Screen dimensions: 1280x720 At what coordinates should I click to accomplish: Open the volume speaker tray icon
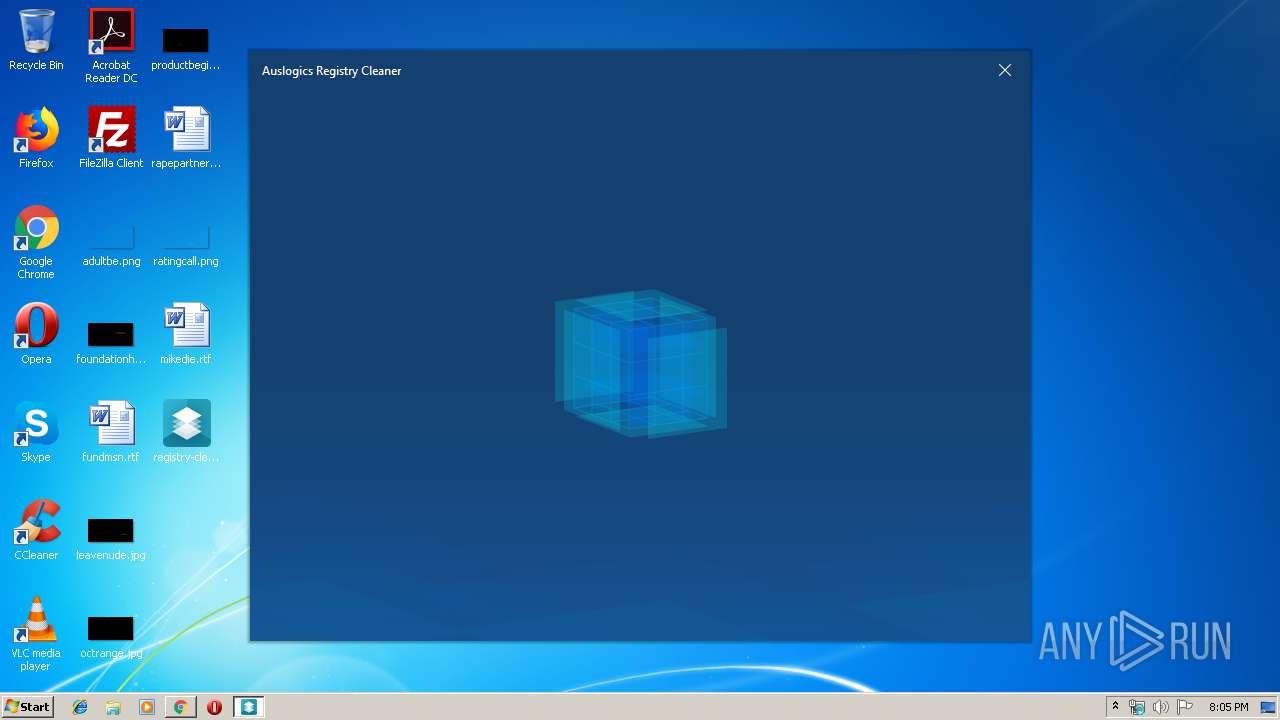tap(1161, 707)
